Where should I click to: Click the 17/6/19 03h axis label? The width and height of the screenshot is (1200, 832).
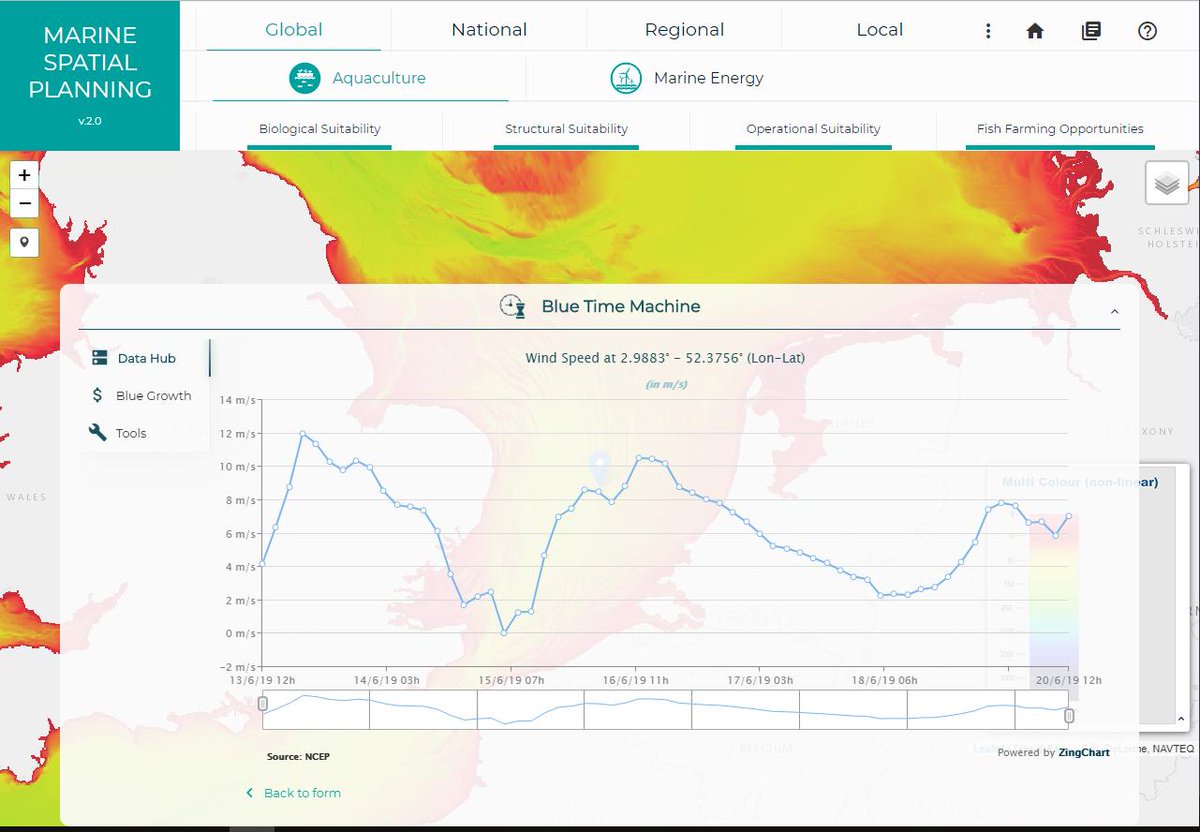pyautogui.click(x=760, y=680)
